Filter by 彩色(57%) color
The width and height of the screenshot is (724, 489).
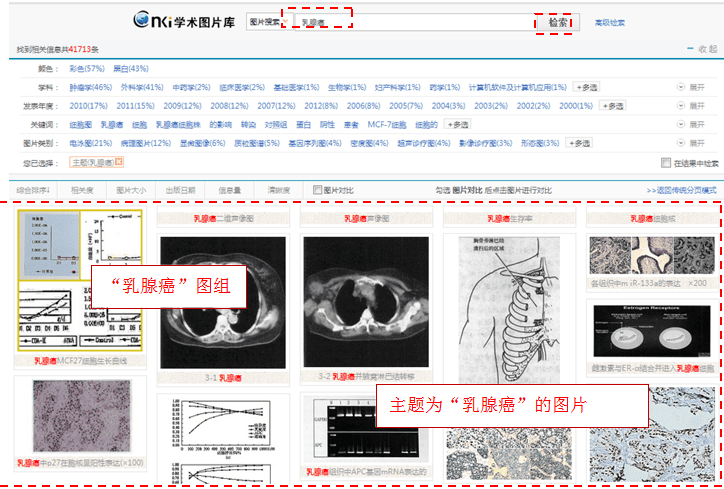87,69
